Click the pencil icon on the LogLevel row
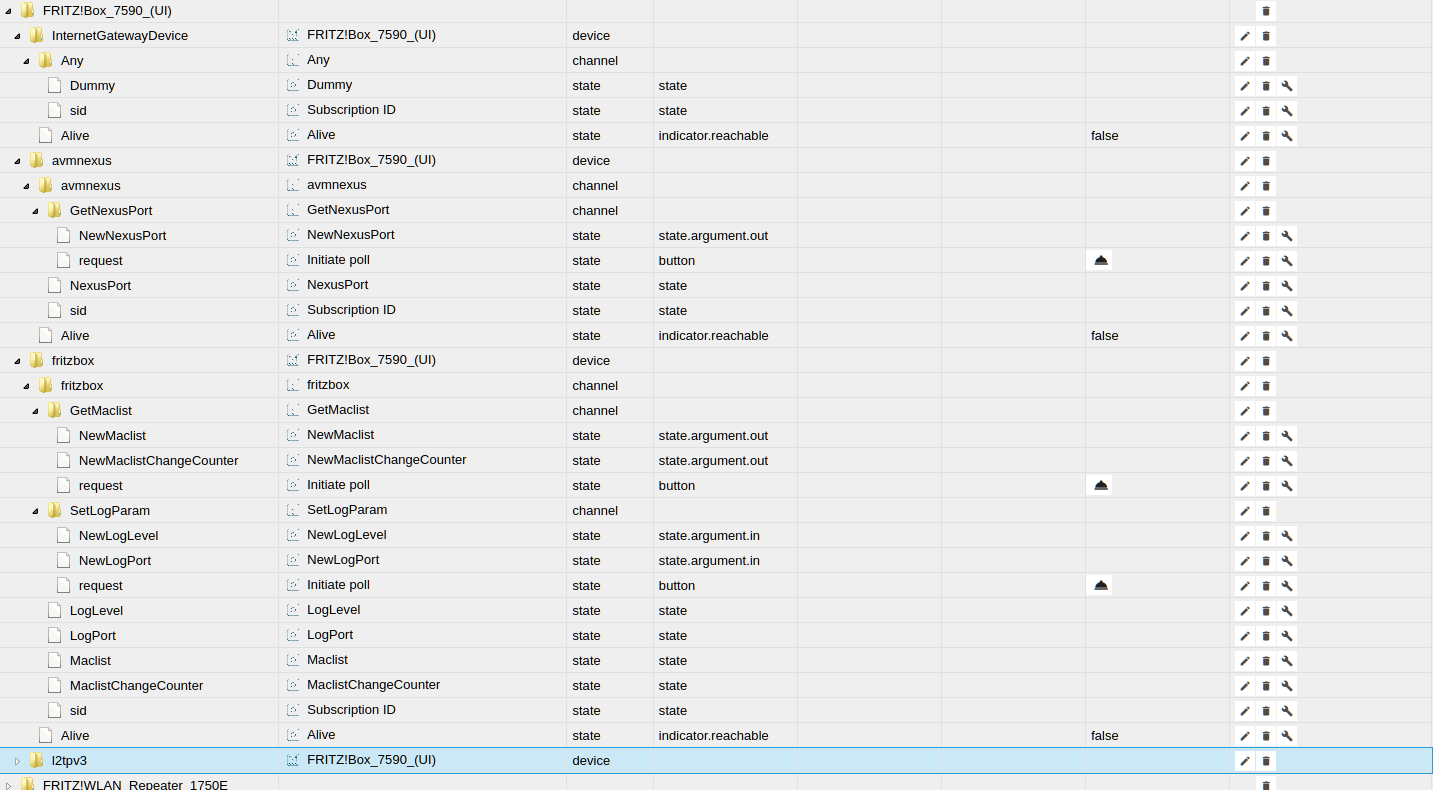The width and height of the screenshot is (1433, 790). [1245, 611]
